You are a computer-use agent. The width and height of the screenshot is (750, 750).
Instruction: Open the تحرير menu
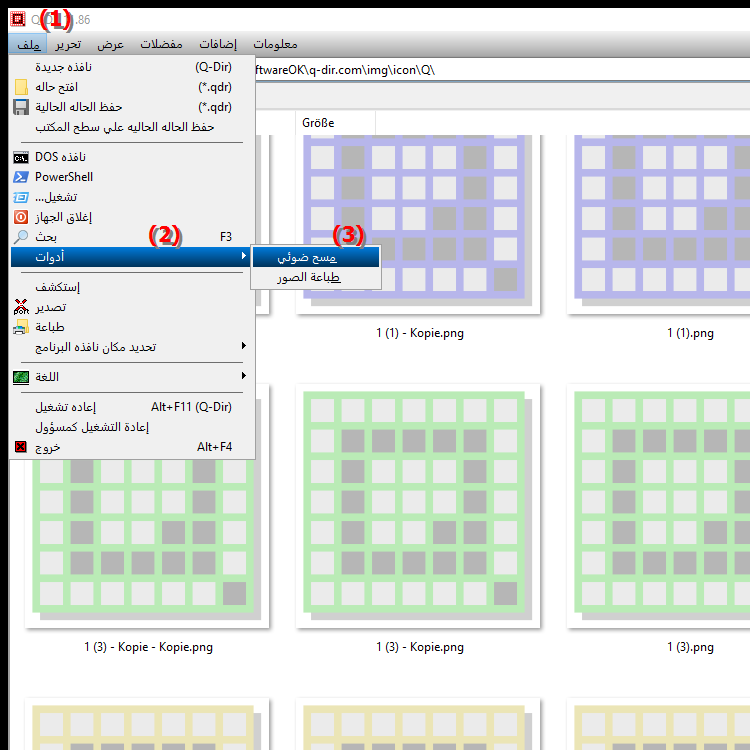click(x=68, y=44)
